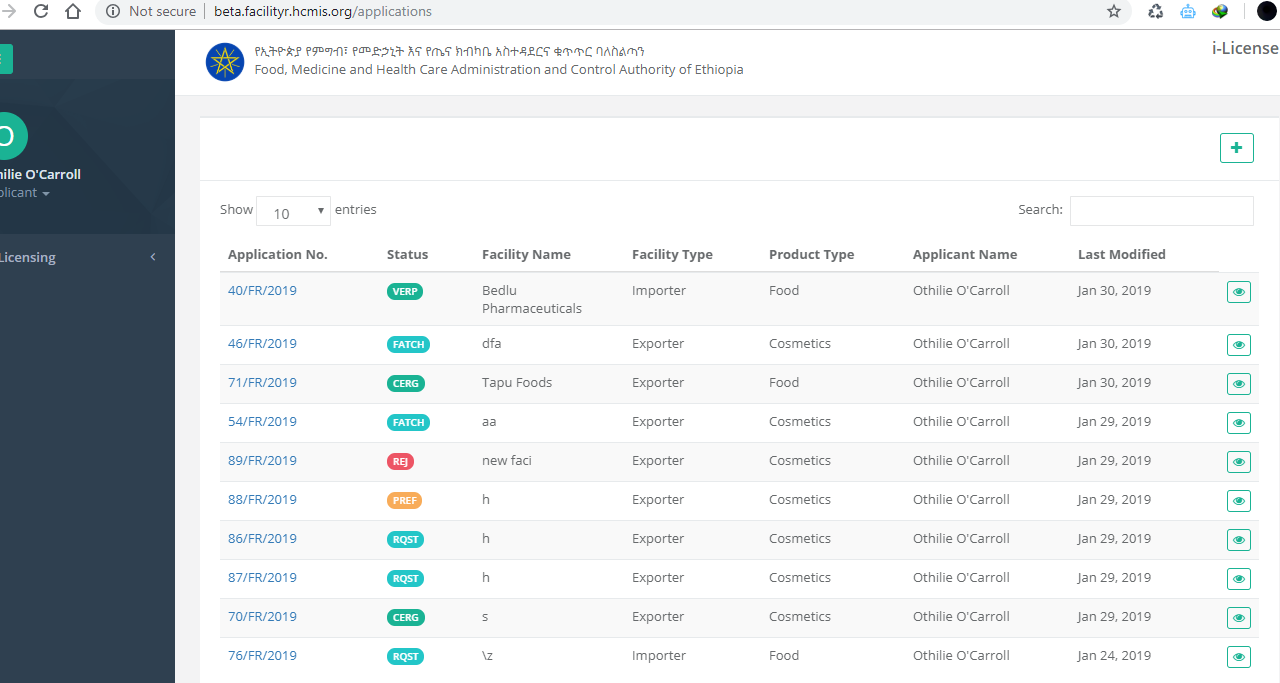Expand the Licensing sidebar chevron
Screen dimensions: 1280x683
[x=153, y=257]
